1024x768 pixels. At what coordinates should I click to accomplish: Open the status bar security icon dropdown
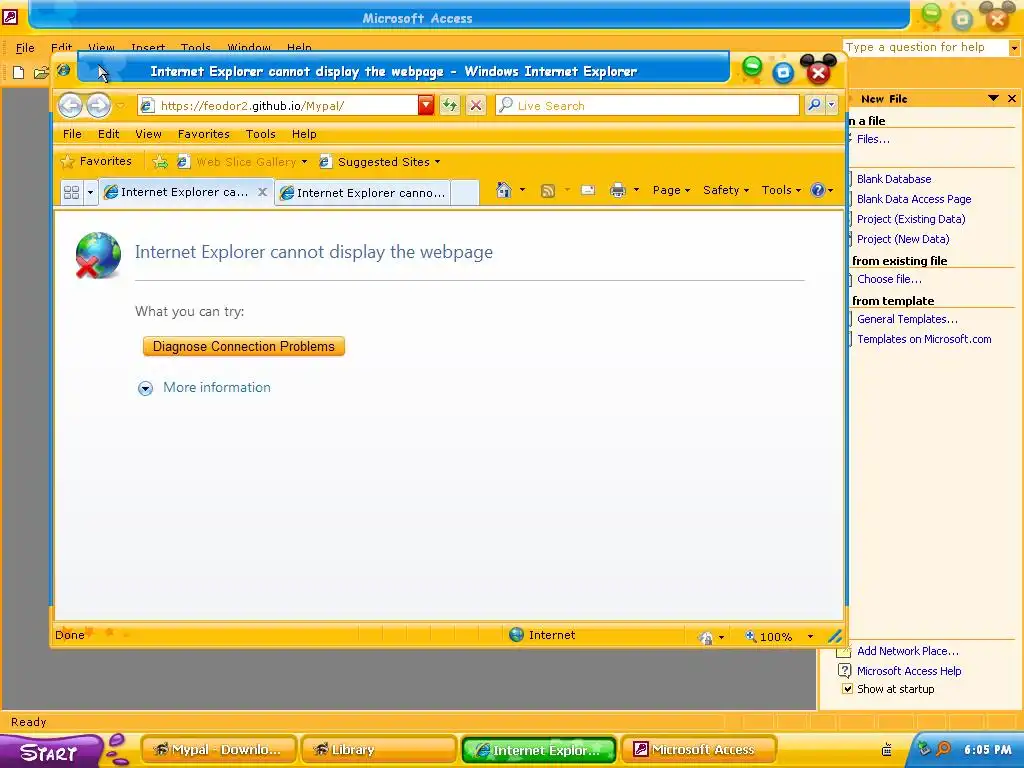pyautogui.click(x=721, y=637)
